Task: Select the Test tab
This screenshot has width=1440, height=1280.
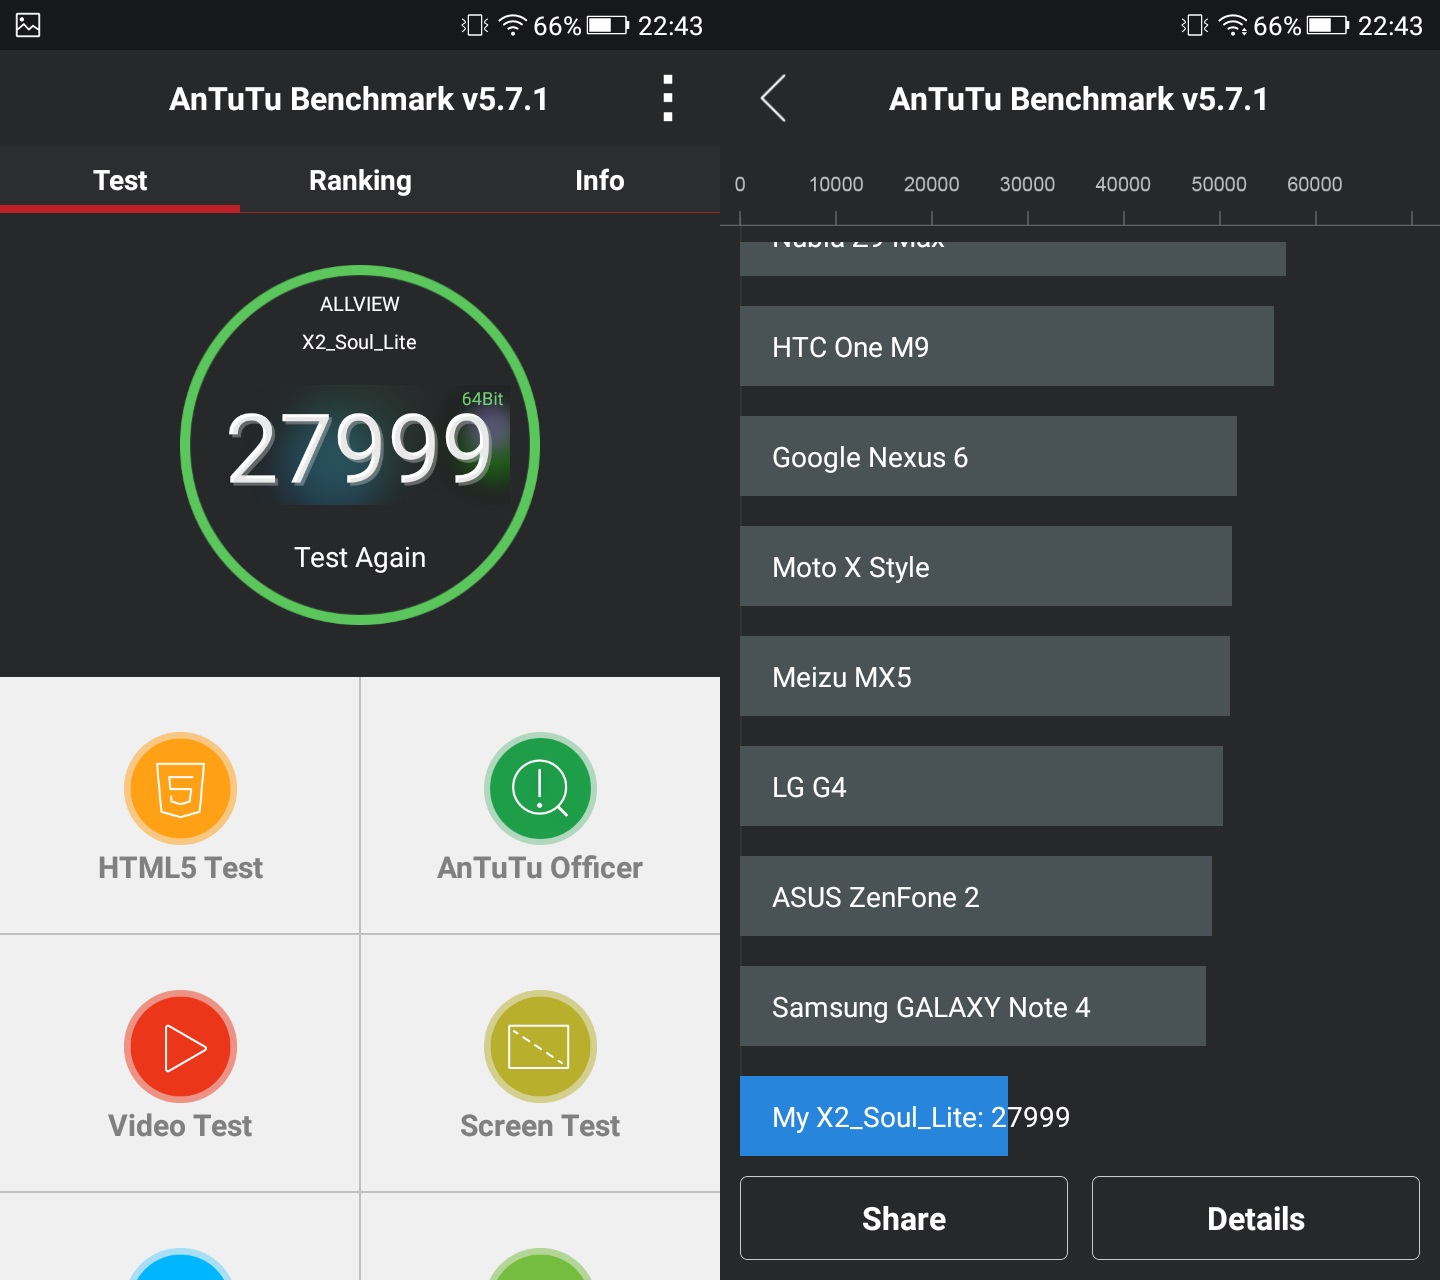Action: [x=120, y=180]
